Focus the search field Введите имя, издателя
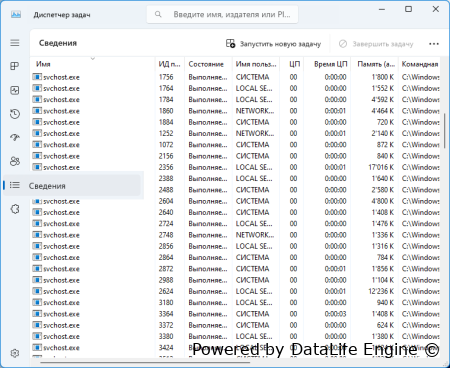Viewport: 450px width, 368px height. pos(222,14)
